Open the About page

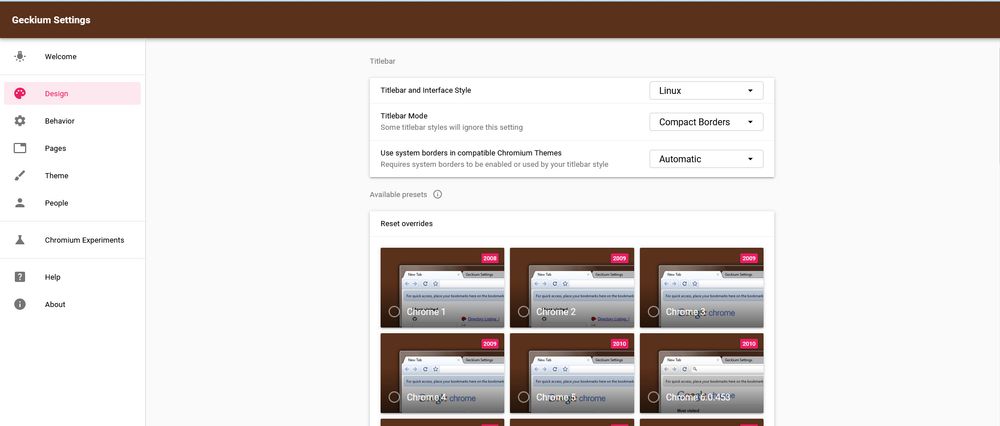73,305
